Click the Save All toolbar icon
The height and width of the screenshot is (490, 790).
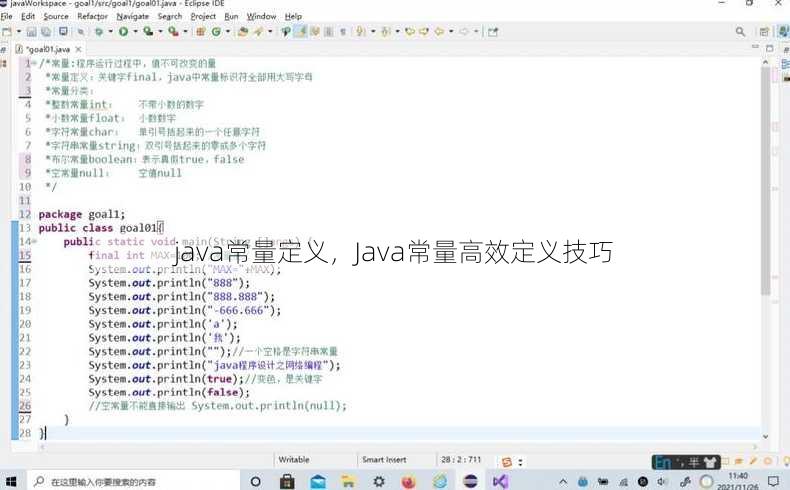click(x=46, y=32)
